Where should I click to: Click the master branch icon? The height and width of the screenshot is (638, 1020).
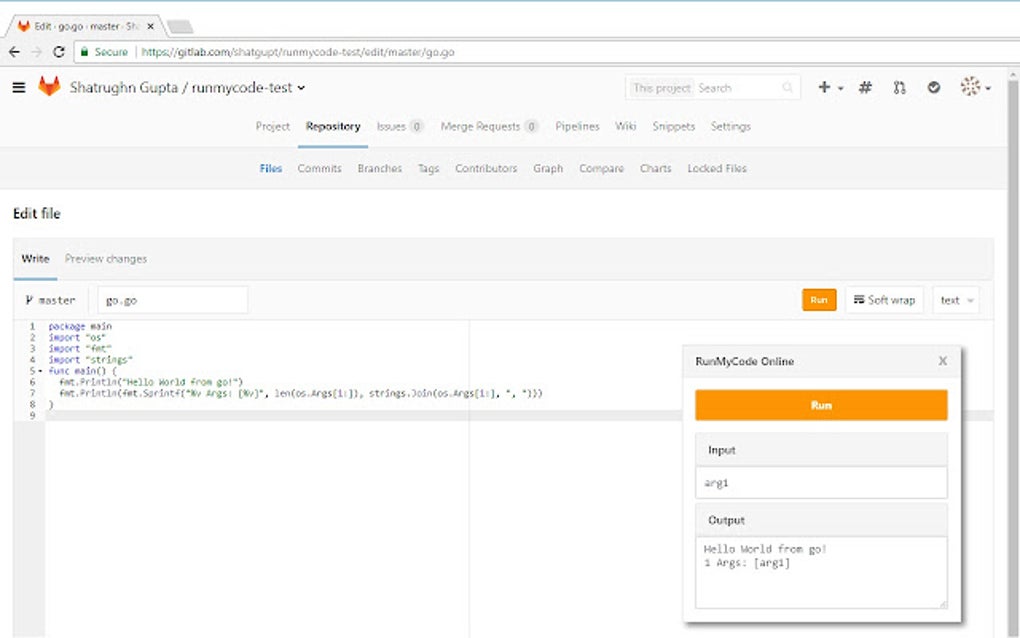click(28, 299)
